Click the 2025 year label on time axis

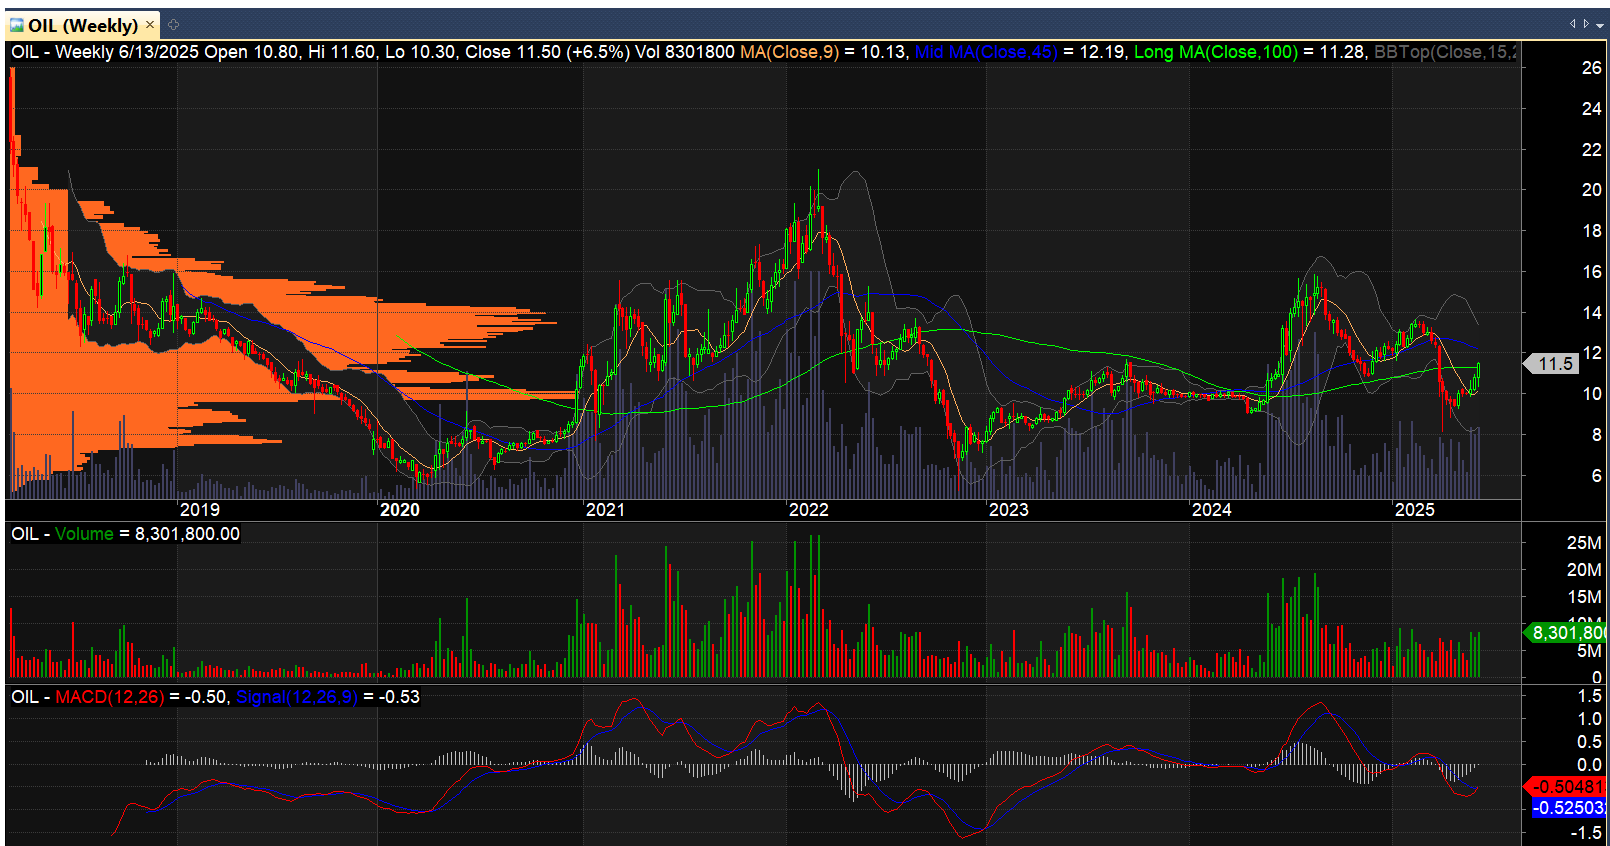tap(1414, 510)
